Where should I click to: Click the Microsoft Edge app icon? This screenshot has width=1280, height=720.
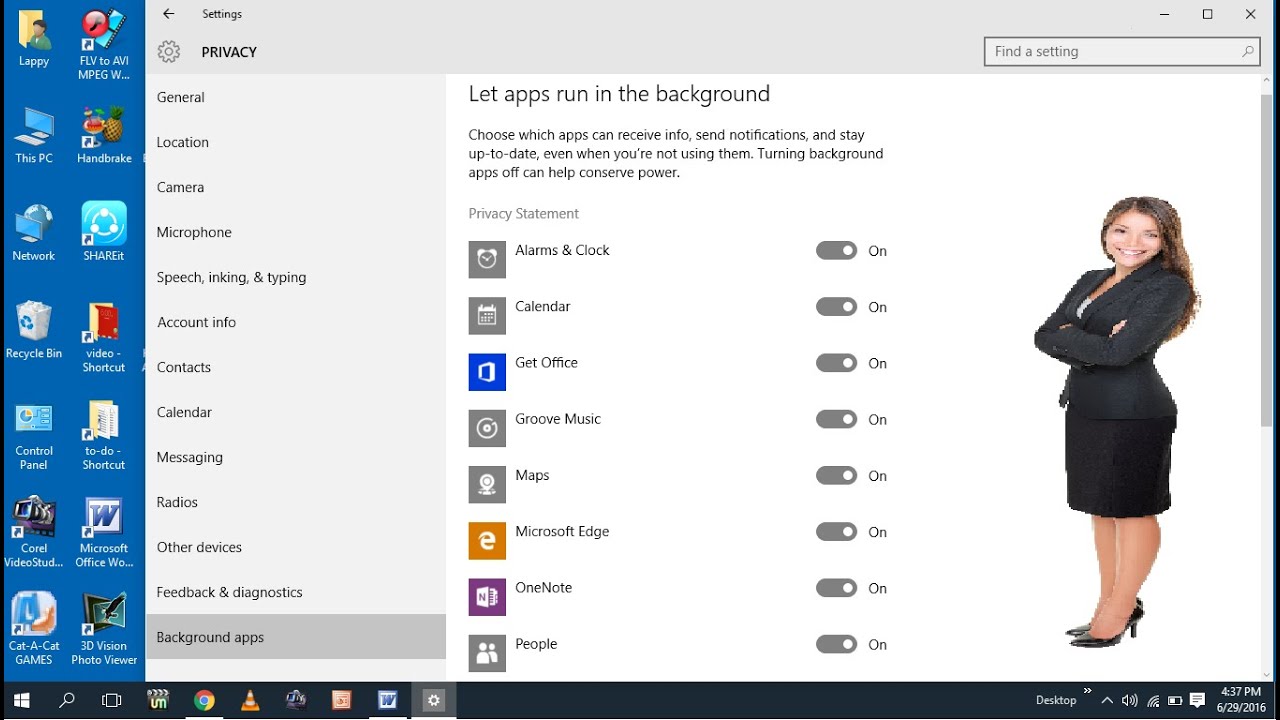[x=487, y=540]
